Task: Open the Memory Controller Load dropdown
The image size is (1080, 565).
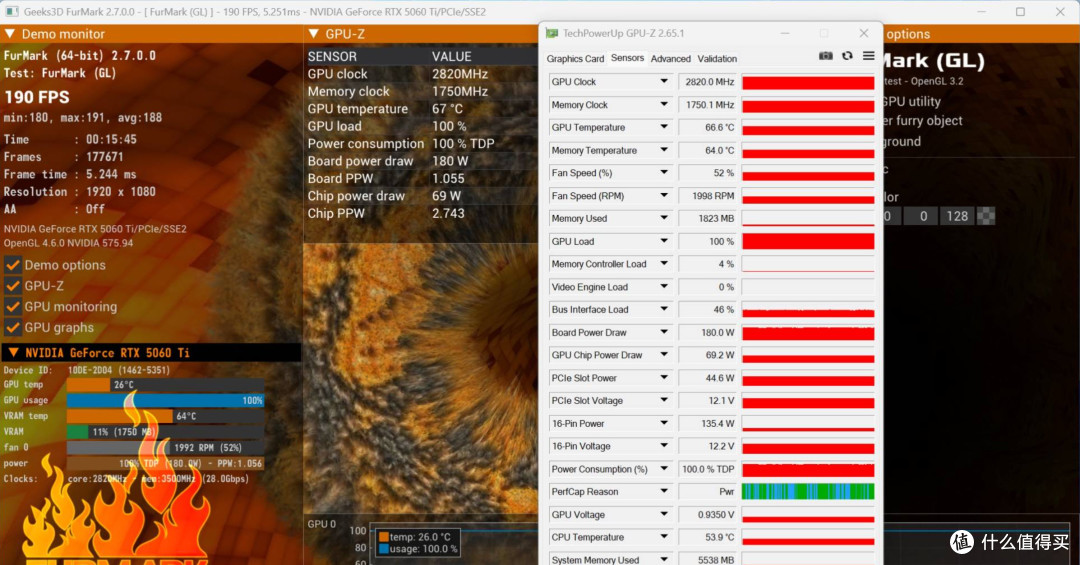Action: tap(664, 264)
